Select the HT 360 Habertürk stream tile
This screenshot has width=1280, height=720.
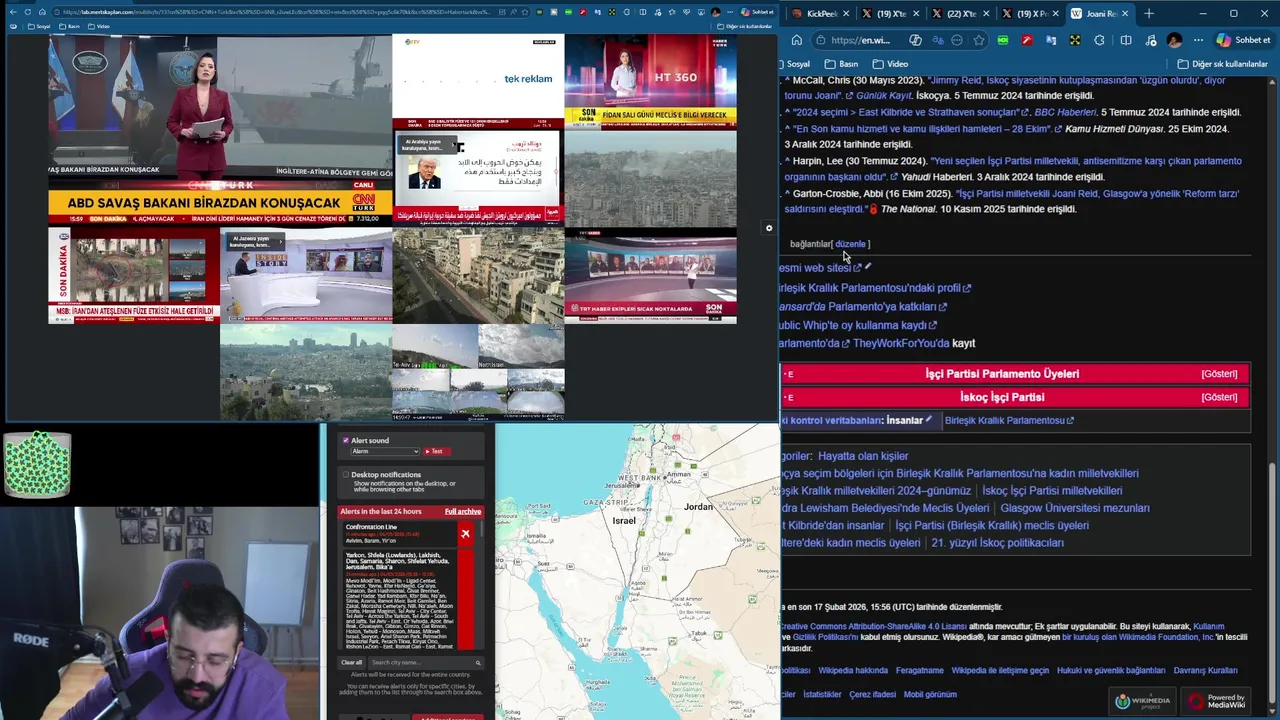pos(650,81)
